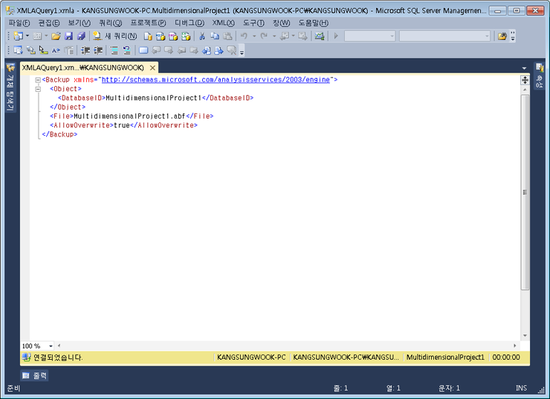Open the first empty combo box in toolbar
This screenshot has width=550, height=399.
[370, 36]
